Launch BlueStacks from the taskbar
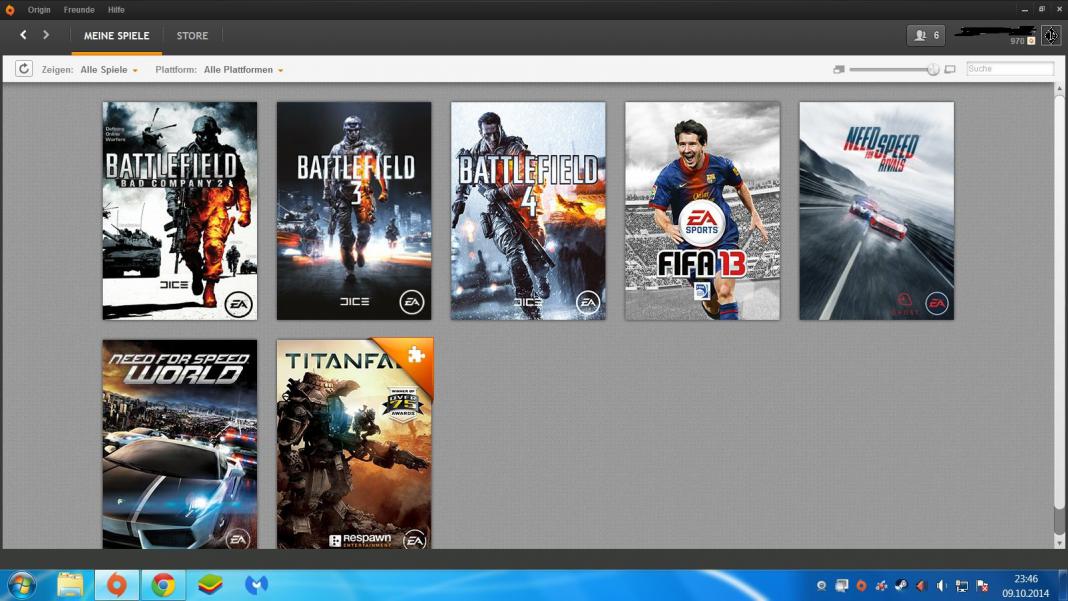This screenshot has height=601, width=1068. [209, 585]
